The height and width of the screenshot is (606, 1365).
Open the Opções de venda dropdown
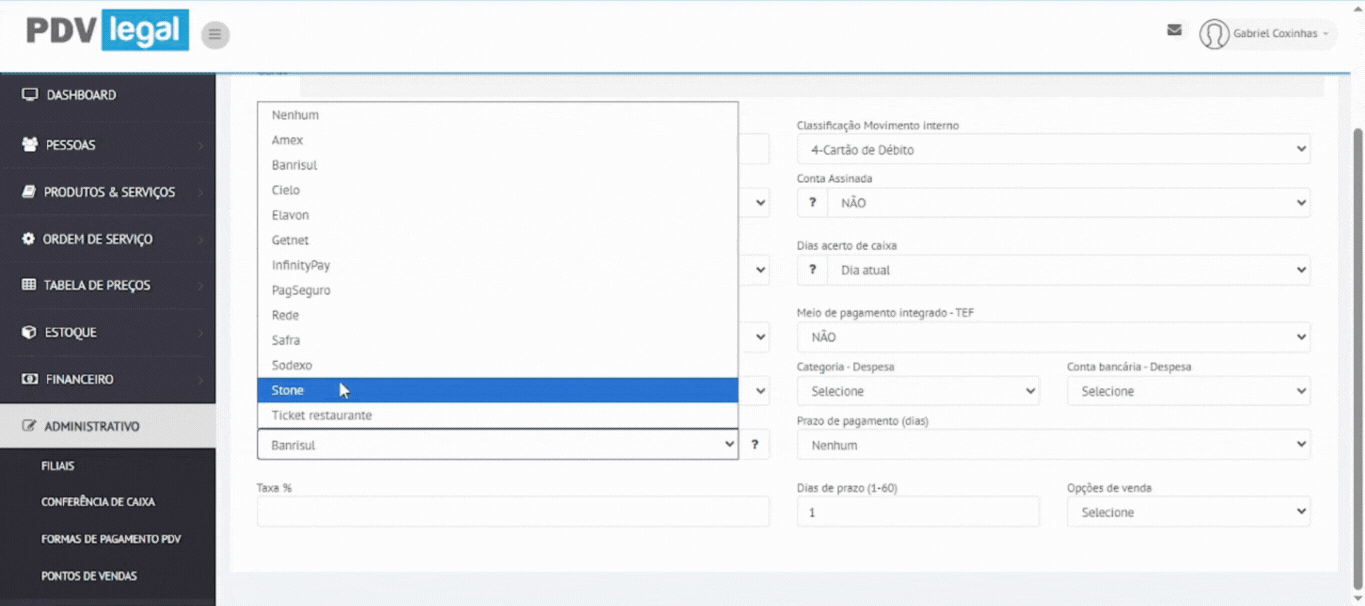click(1188, 512)
